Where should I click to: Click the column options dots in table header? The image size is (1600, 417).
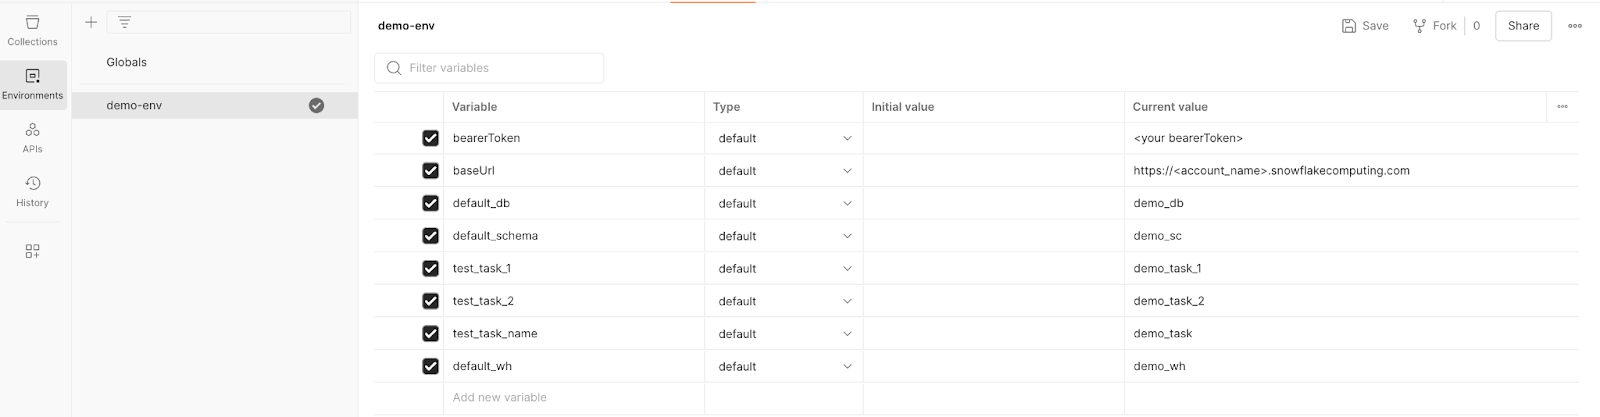tap(1562, 107)
